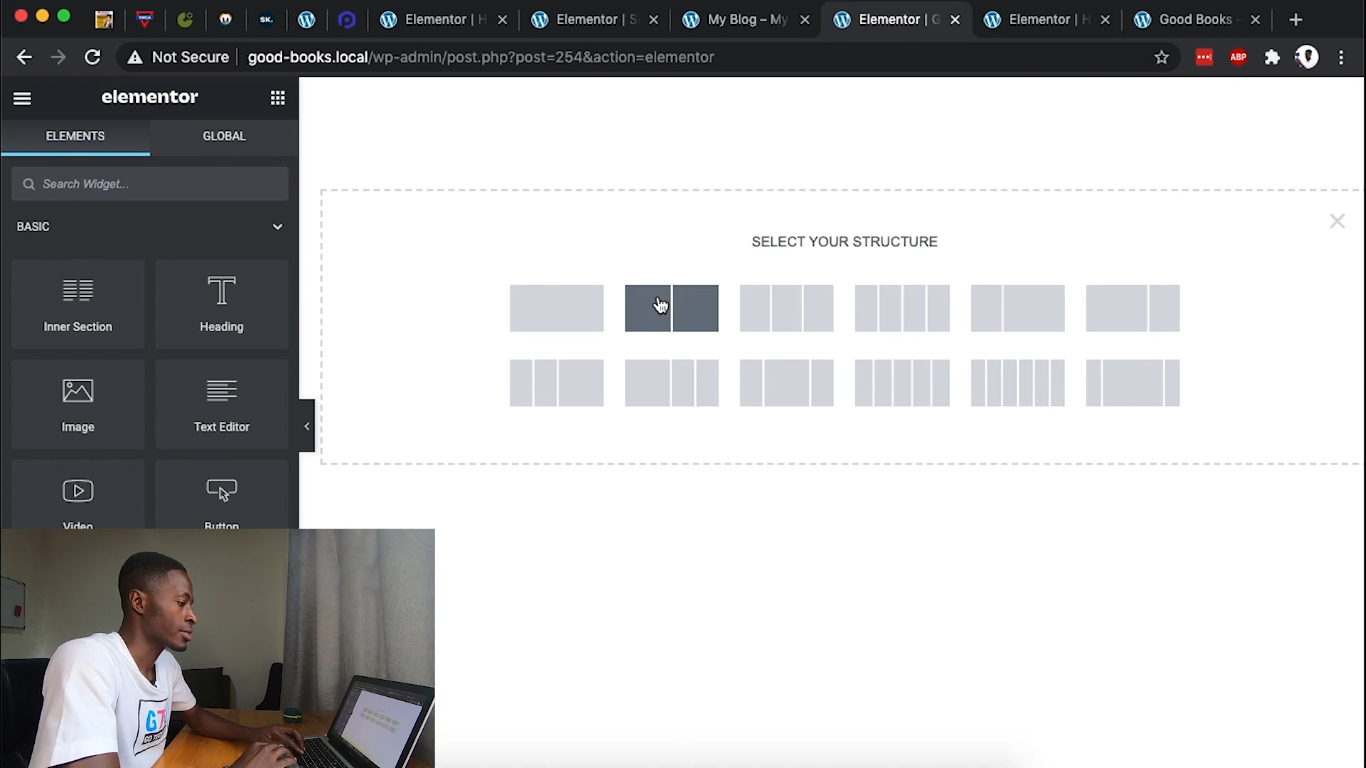Screen dimensions: 1366x768
Task: Pick the wide, narrow, narrow three-column structure
Action: tap(672, 383)
